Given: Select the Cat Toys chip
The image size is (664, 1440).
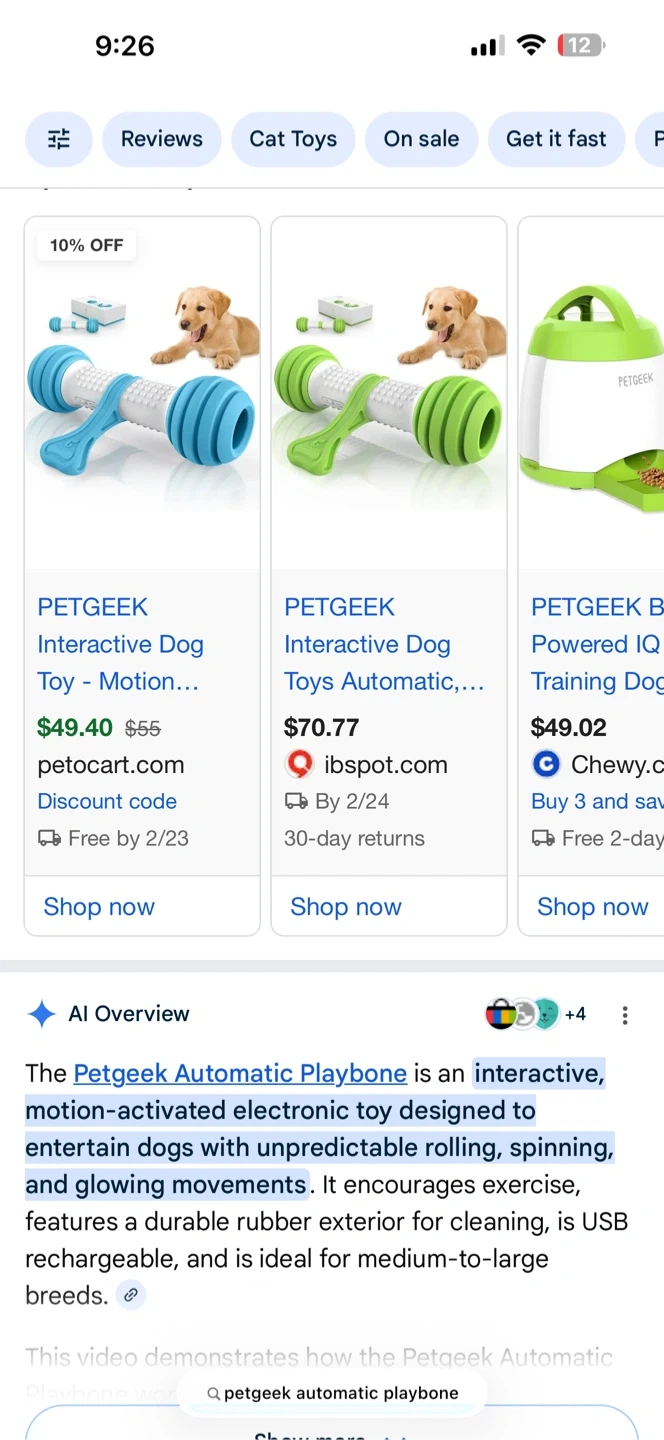Looking at the screenshot, I should (x=293, y=139).
